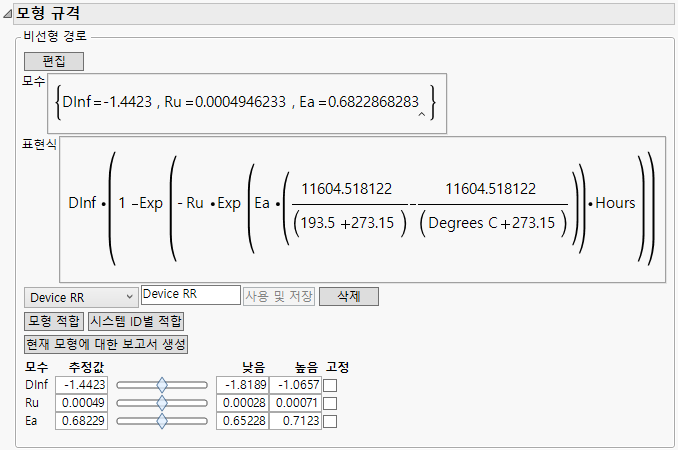Check the 고정 box for Ea

[330, 421]
